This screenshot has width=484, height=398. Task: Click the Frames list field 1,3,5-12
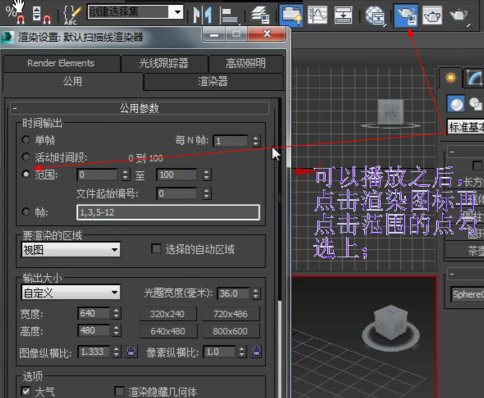[x=168, y=212]
